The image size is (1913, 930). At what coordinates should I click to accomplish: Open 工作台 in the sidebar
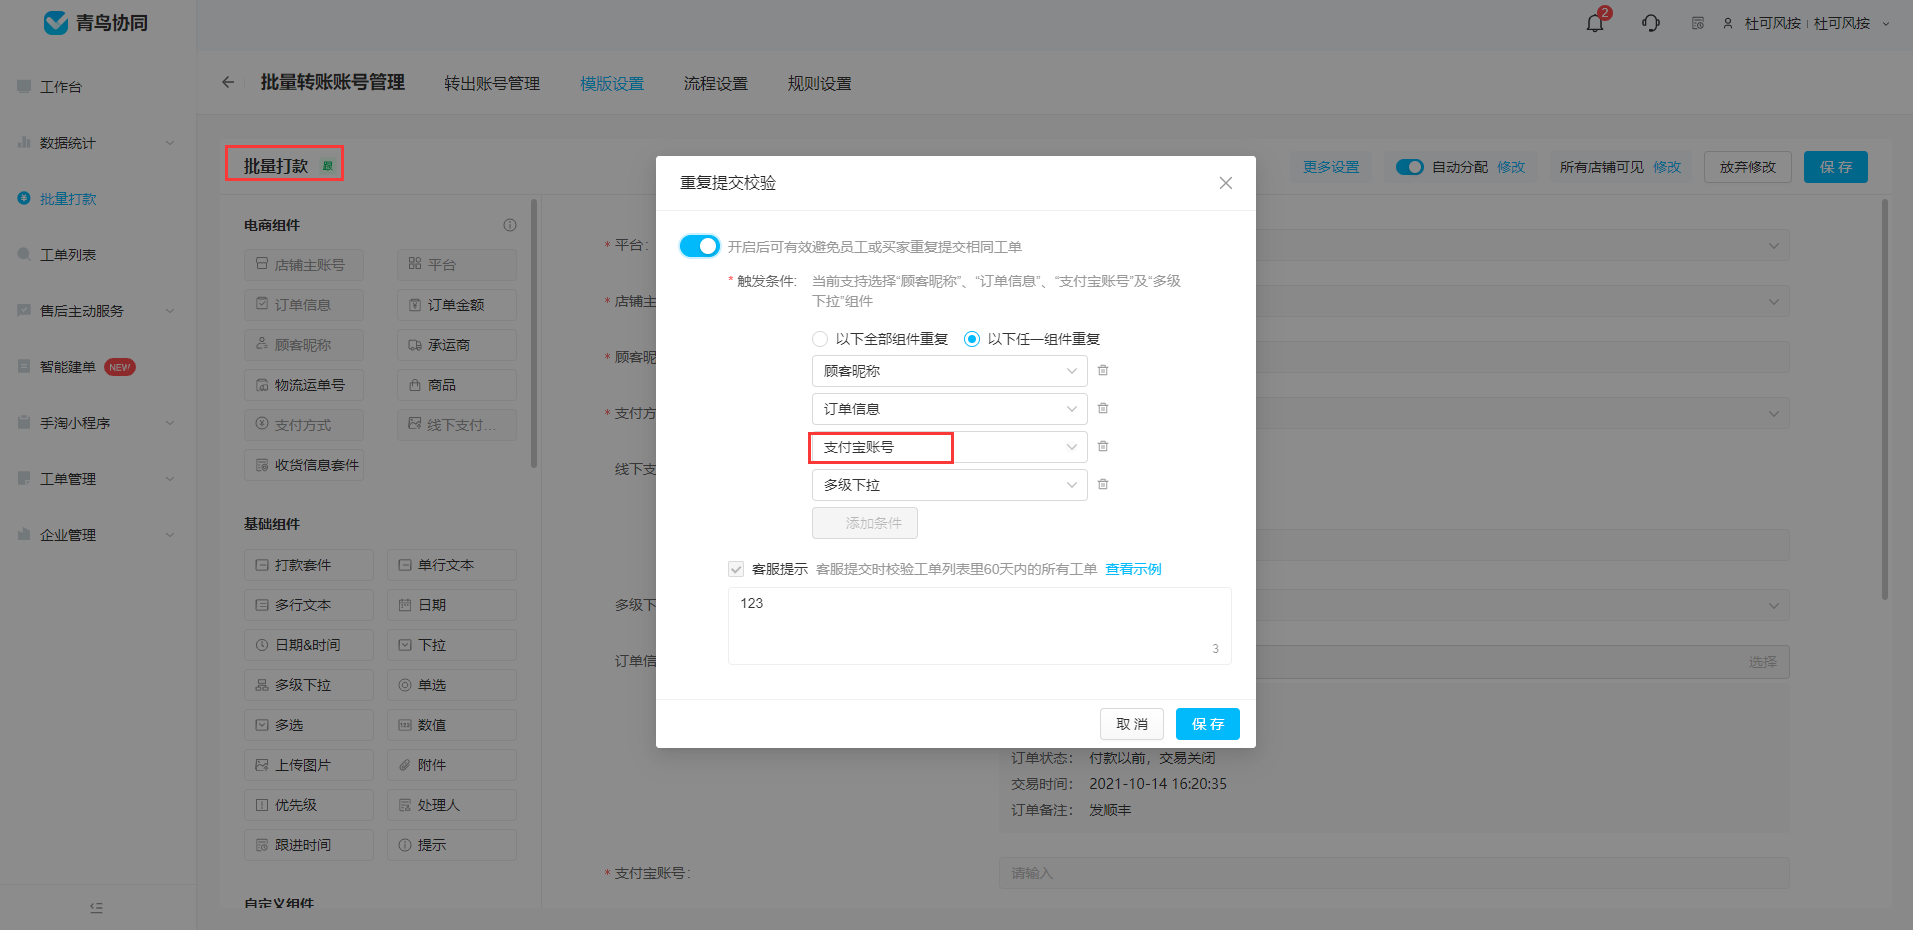click(x=60, y=87)
